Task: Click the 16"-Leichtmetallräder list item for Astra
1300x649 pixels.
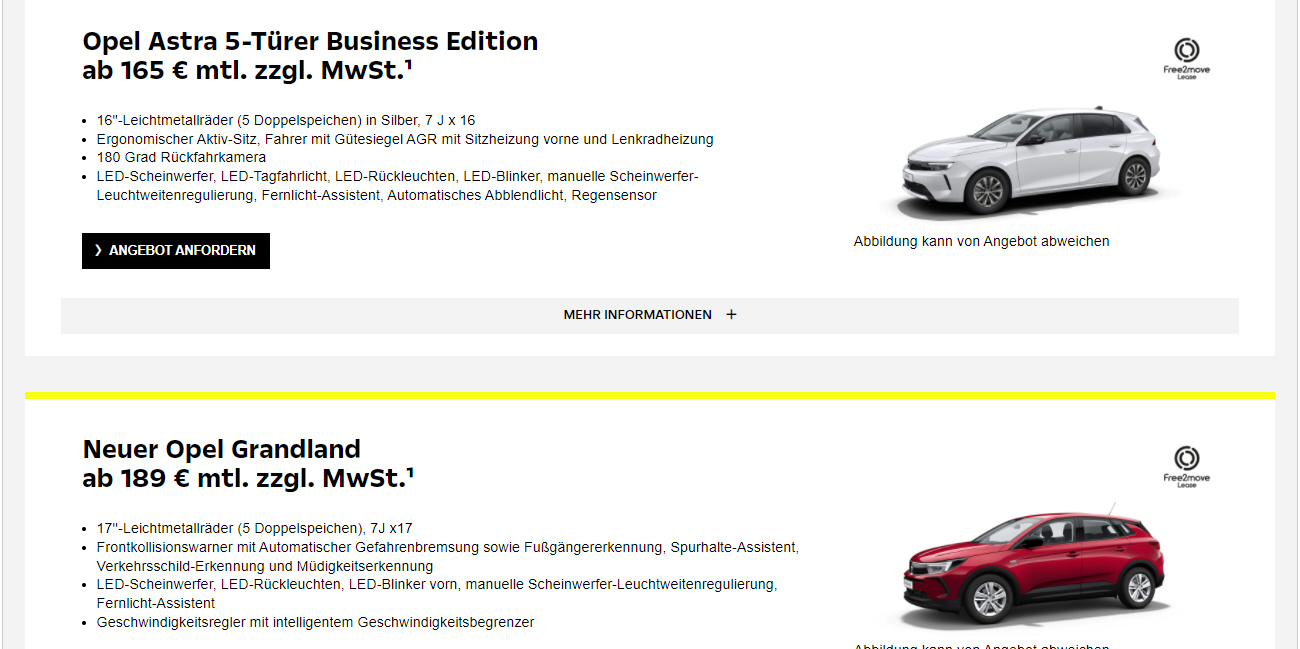Action: click(286, 120)
